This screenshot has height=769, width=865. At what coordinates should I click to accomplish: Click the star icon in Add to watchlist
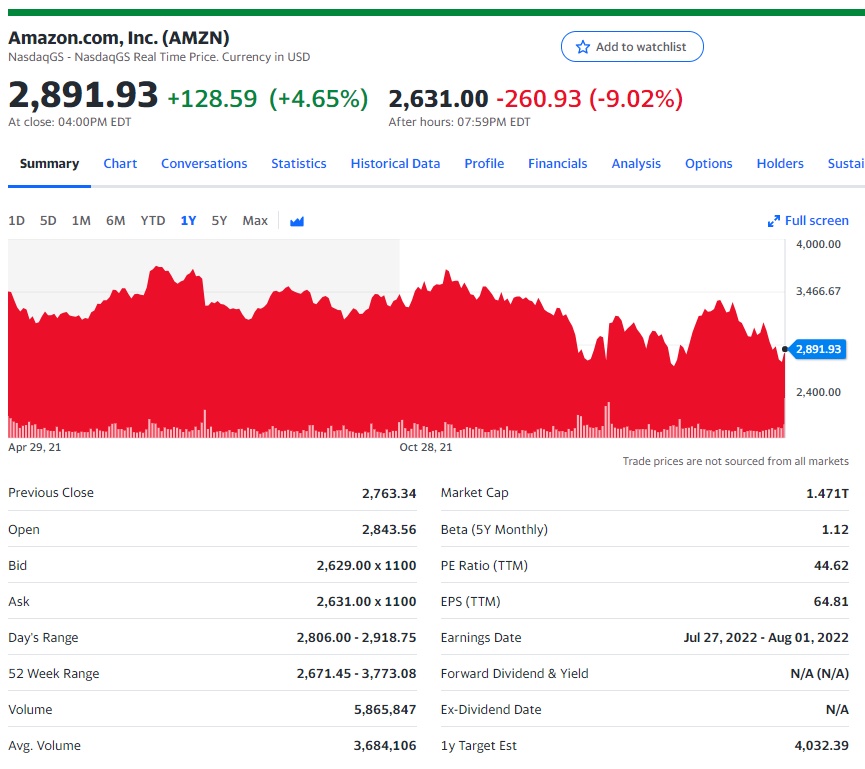click(583, 47)
